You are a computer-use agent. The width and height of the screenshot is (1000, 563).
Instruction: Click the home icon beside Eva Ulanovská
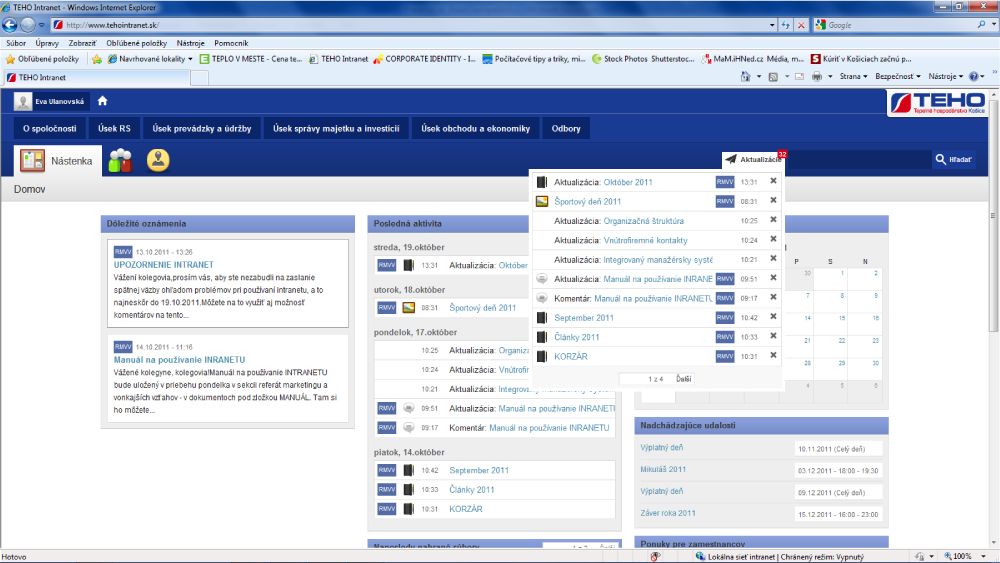(x=102, y=101)
